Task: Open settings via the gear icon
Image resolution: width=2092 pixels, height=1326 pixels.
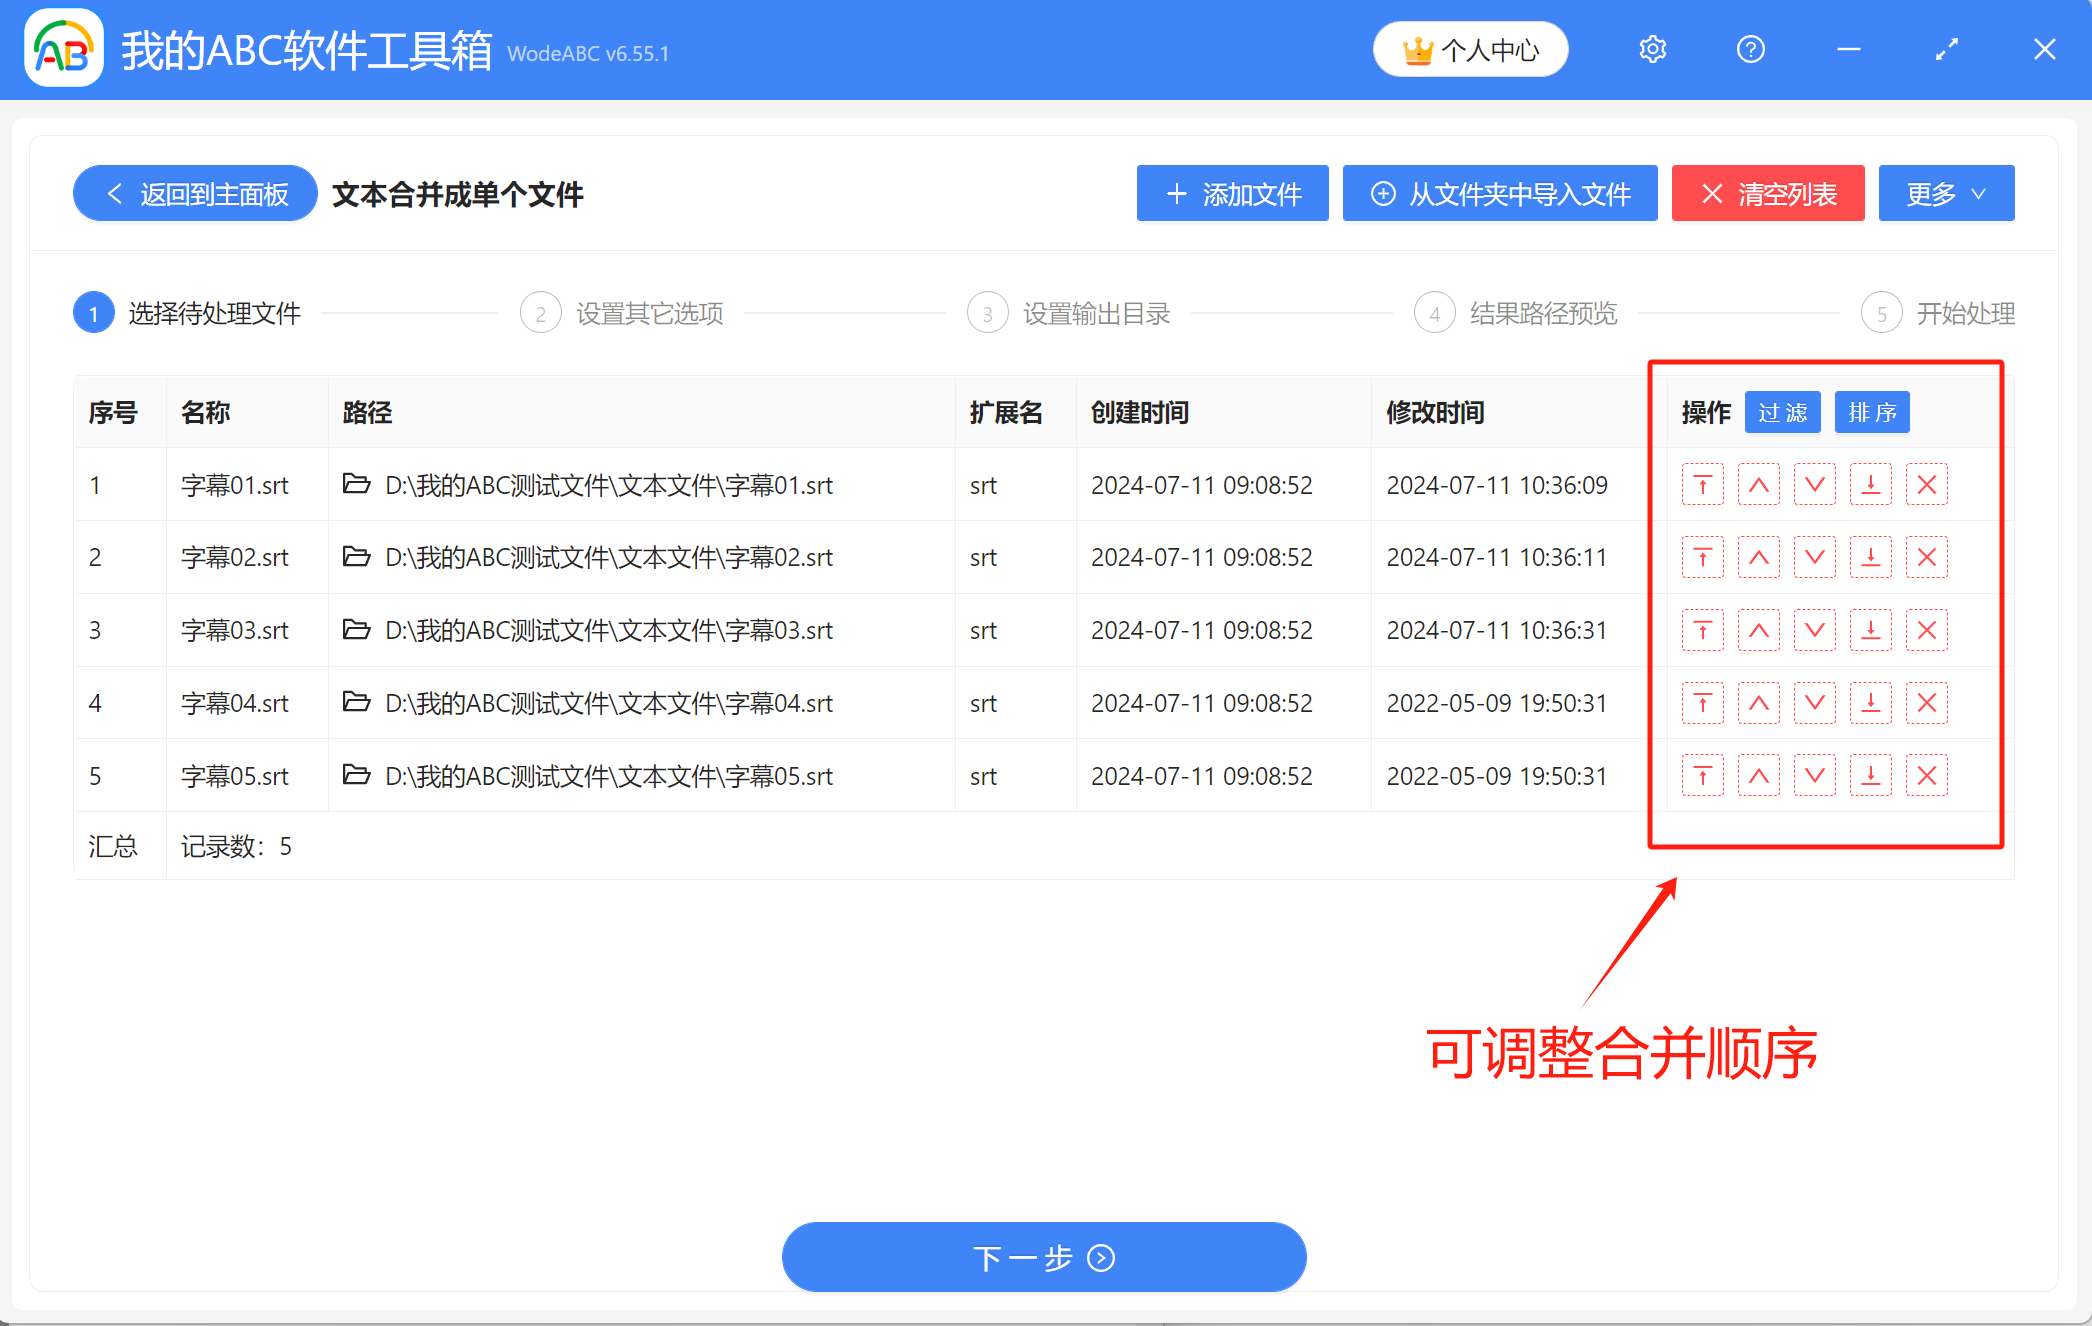Action: point(1652,48)
